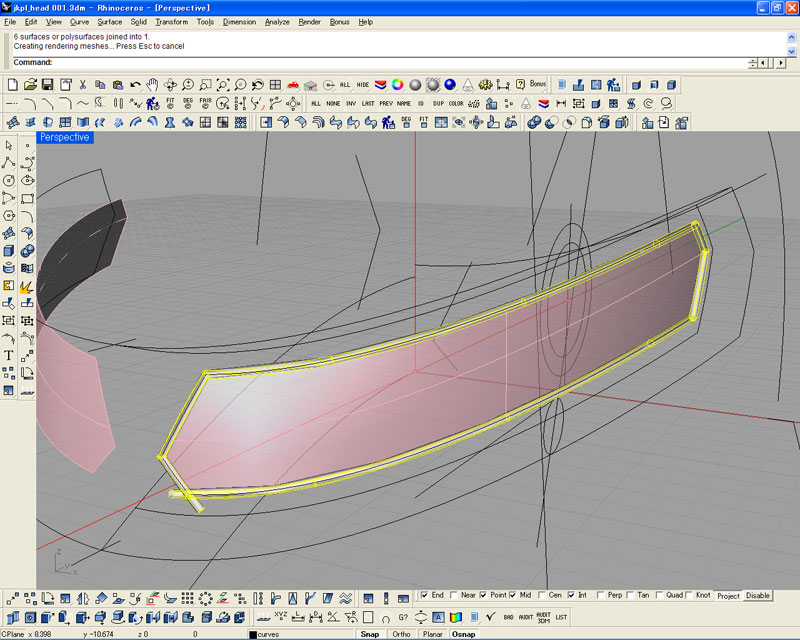This screenshot has height=640, width=800.
Task: Click the Cut scissors icon
Action: point(83,85)
